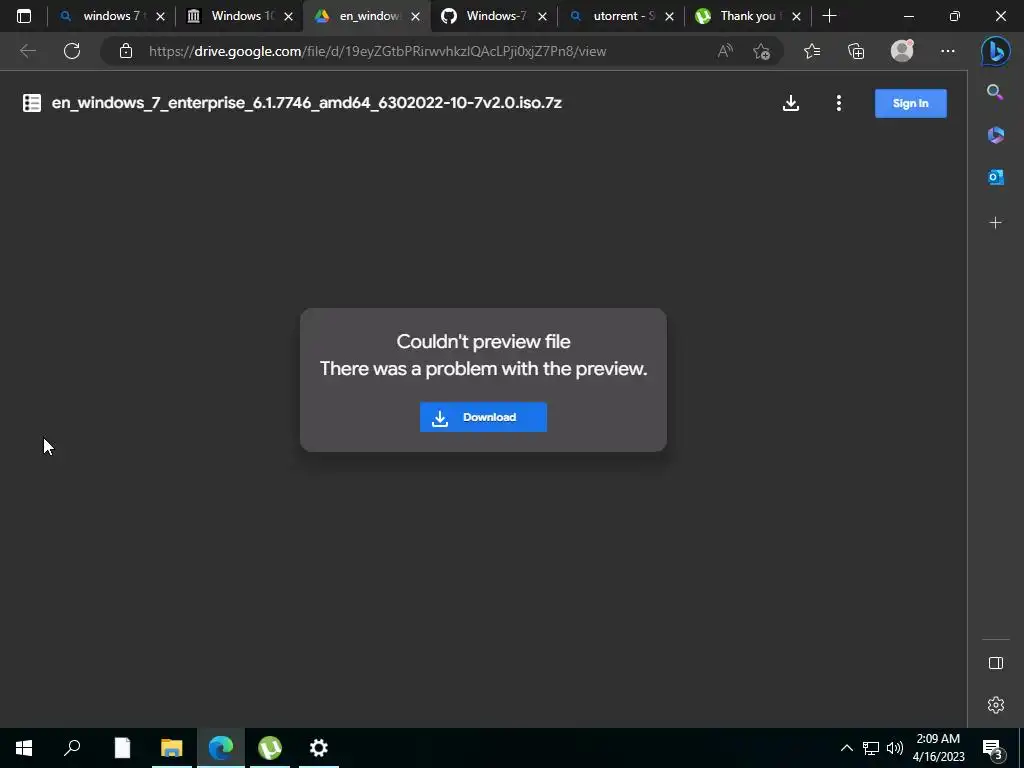This screenshot has height=768, width=1024.
Task: Open File Explorer from the taskbar
Action: coord(172,748)
